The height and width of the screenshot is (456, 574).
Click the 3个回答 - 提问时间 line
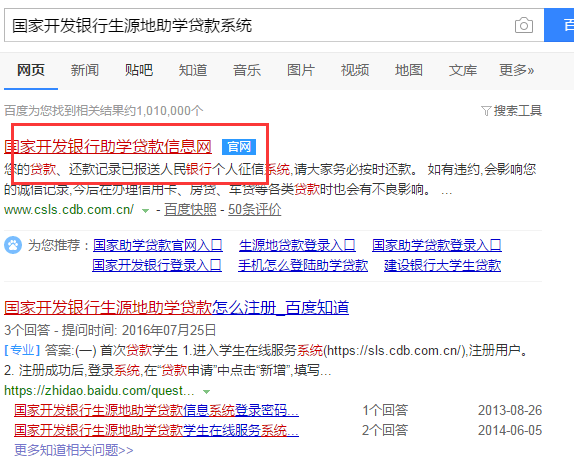110,330
